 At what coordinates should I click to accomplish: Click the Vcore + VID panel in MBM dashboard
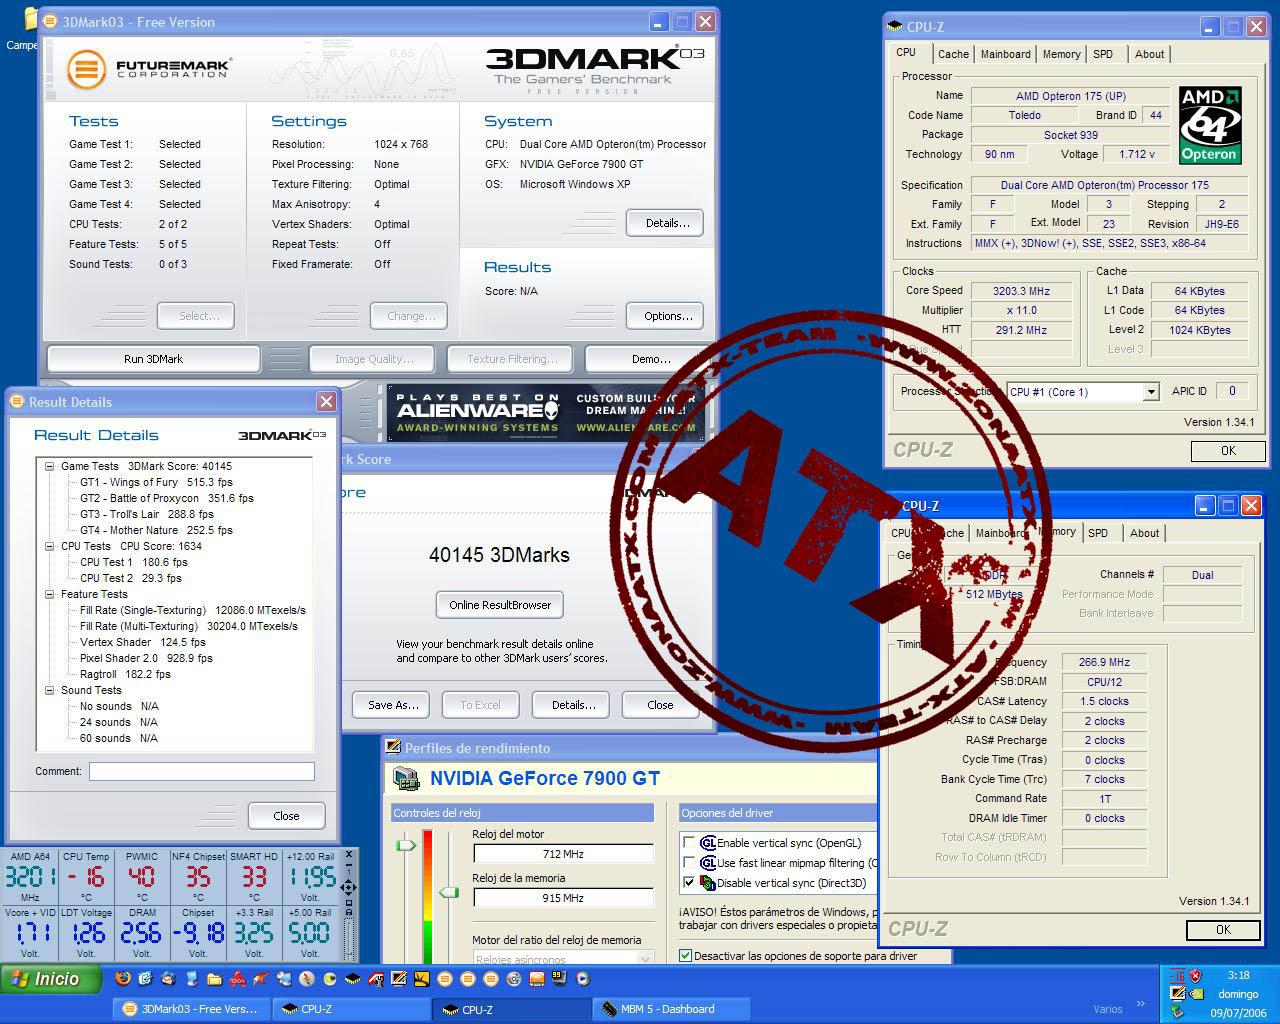31,933
